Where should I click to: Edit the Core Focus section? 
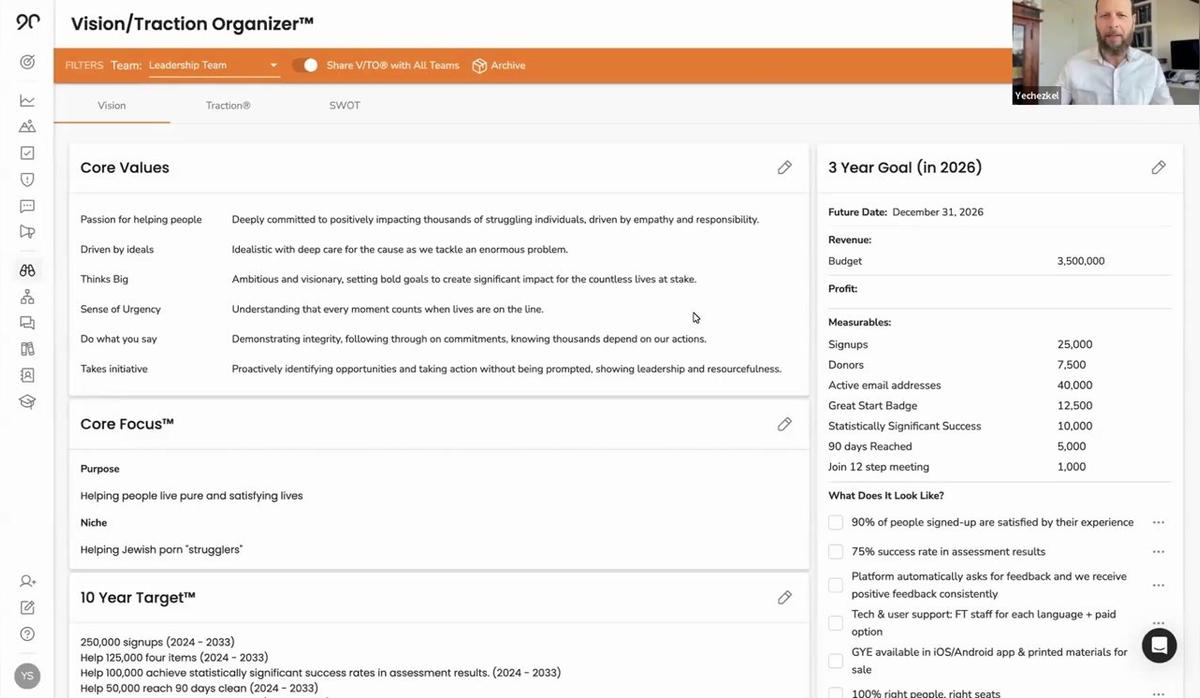click(x=785, y=424)
